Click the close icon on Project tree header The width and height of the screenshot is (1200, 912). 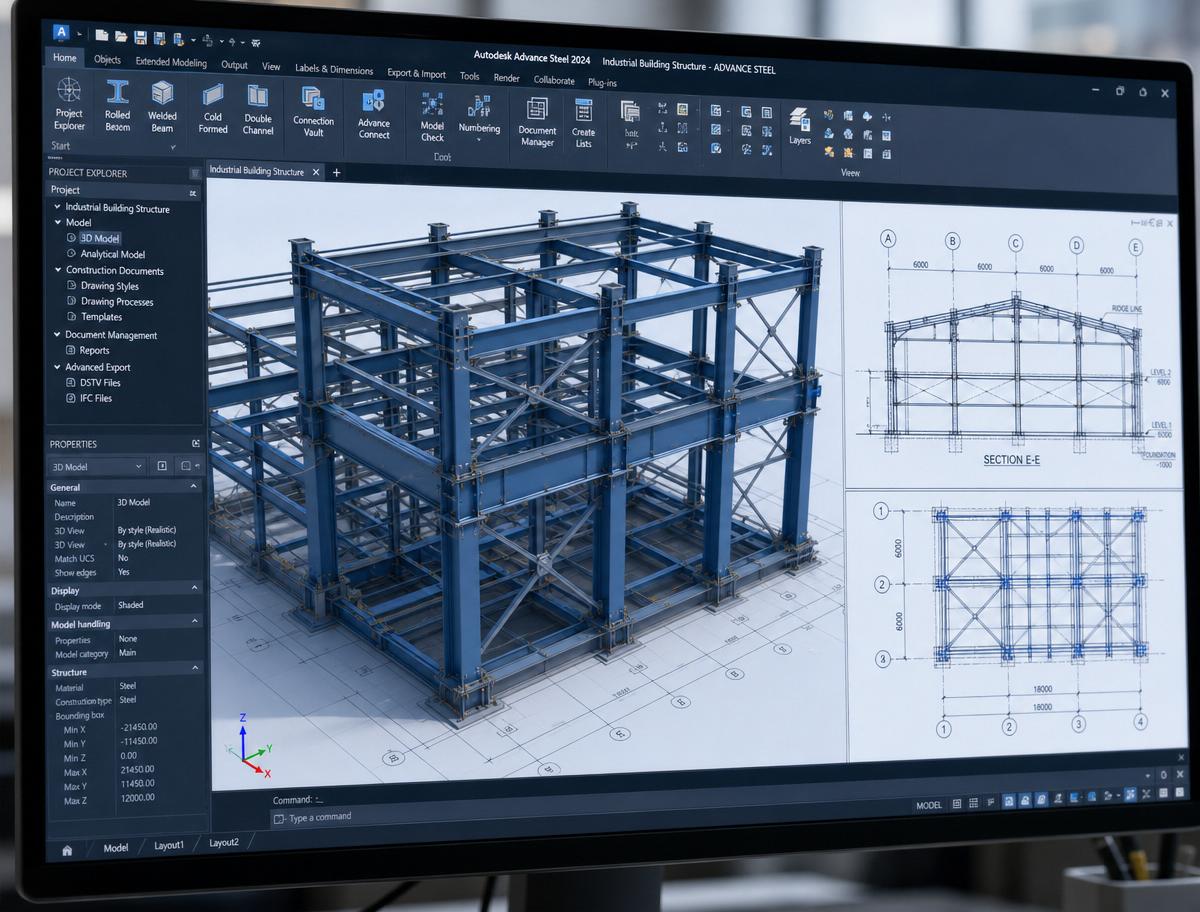193,192
